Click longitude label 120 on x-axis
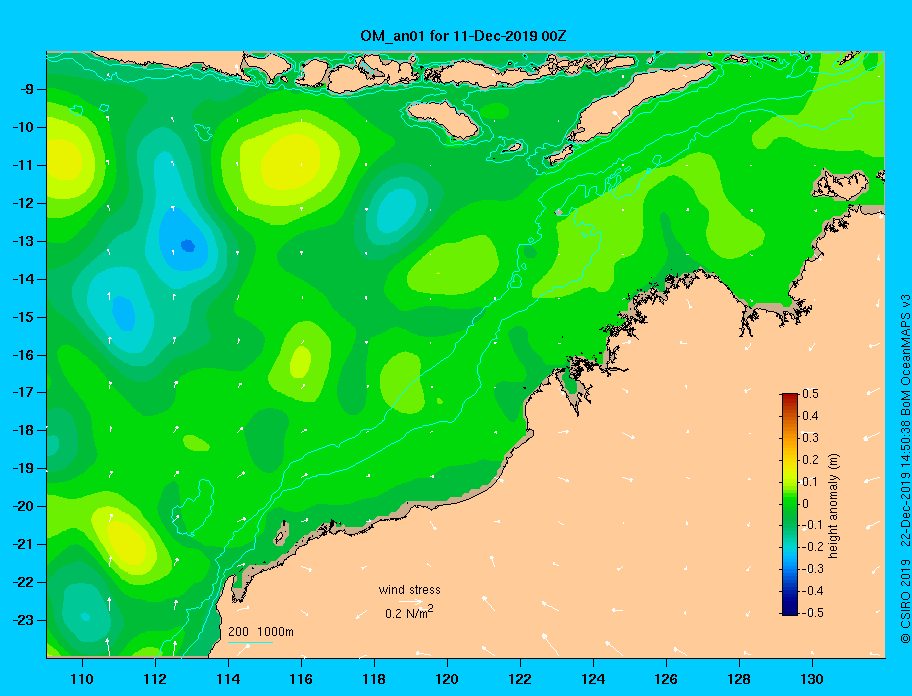912x696 pixels. pyautogui.click(x=447, y=679)
